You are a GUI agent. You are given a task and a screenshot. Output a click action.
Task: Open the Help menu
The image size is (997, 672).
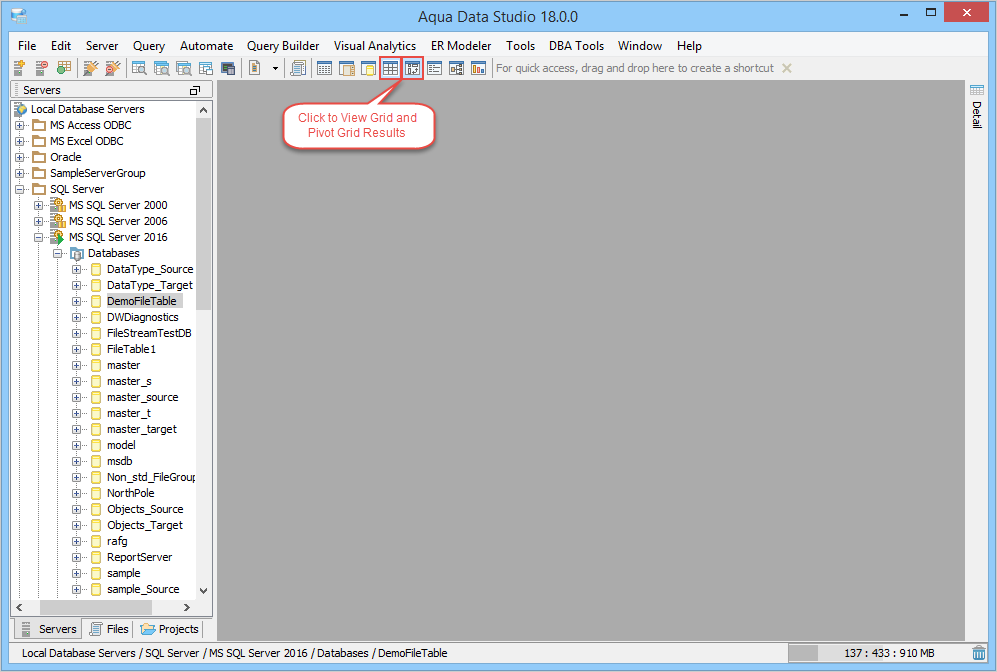coord(689,46)
